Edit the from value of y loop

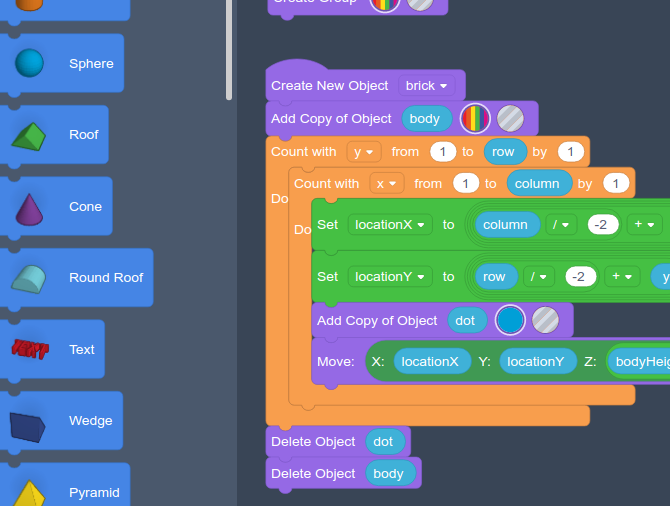[443, 152]
